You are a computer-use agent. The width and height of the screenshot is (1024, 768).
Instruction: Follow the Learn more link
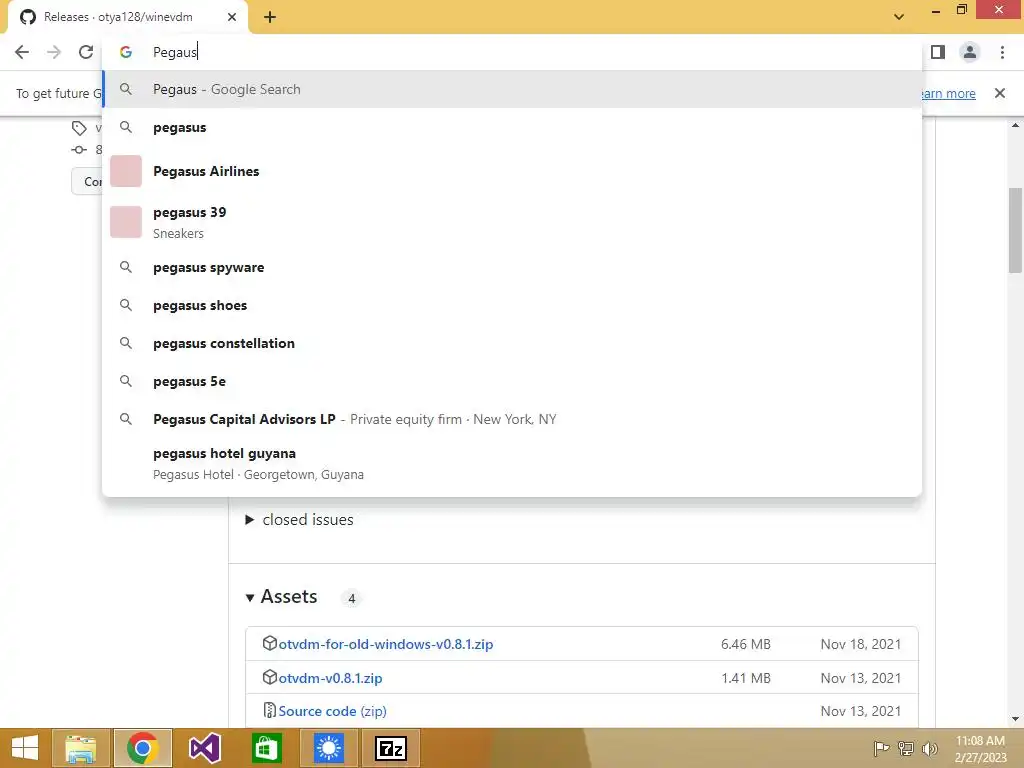click(948, 93)
